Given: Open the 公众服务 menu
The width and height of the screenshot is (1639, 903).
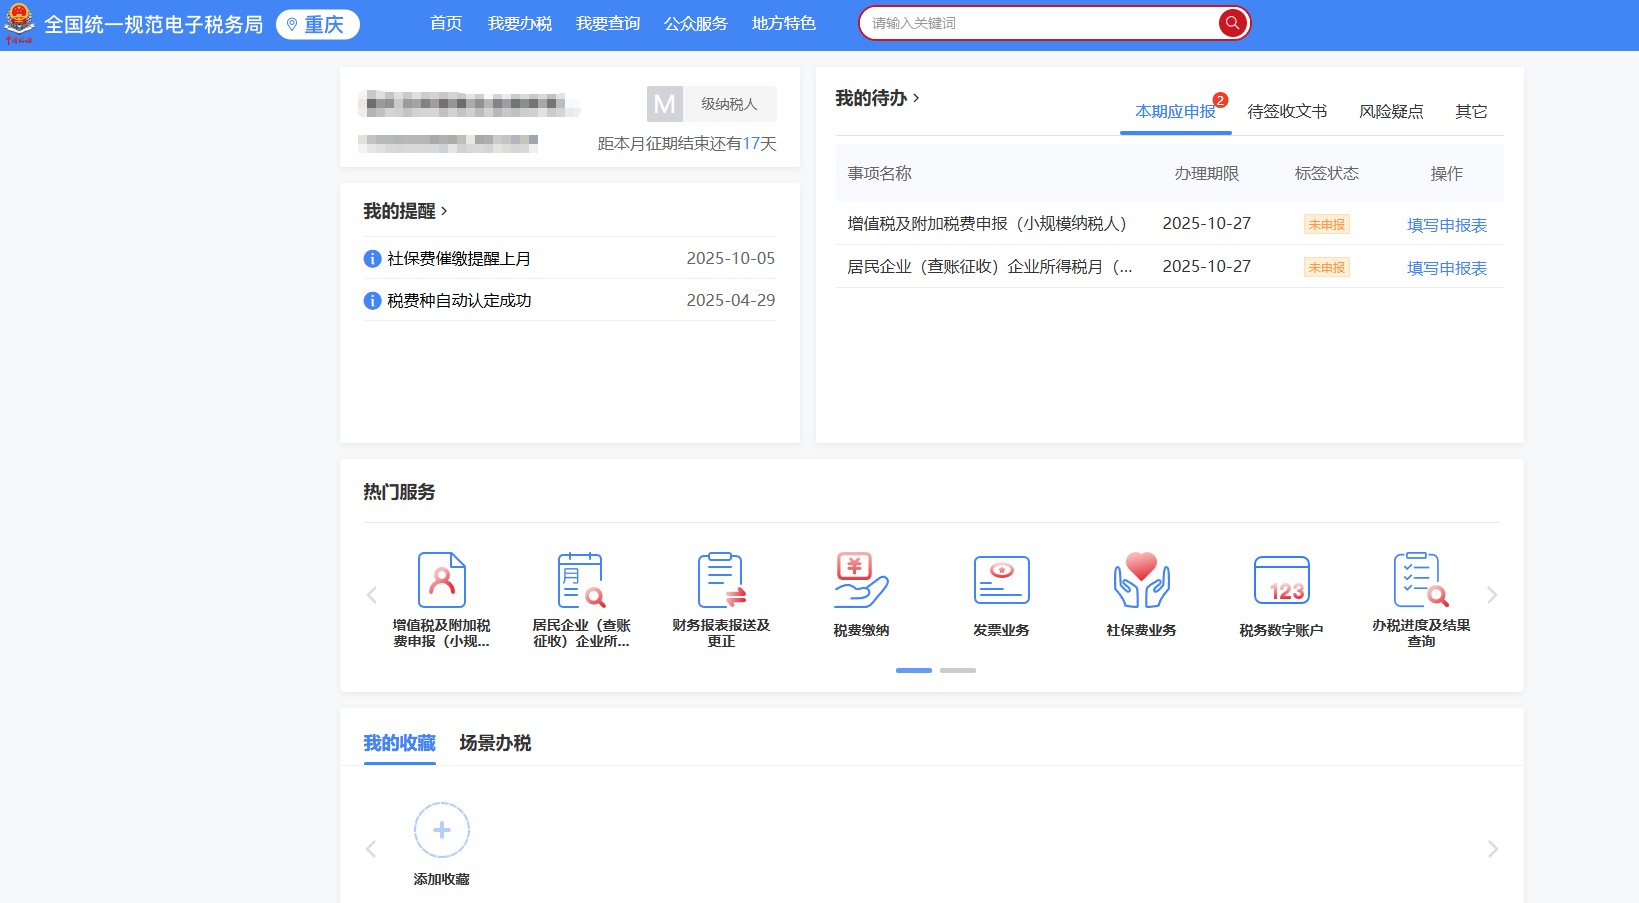Looking at the screenshot, I should pos(696,23).
